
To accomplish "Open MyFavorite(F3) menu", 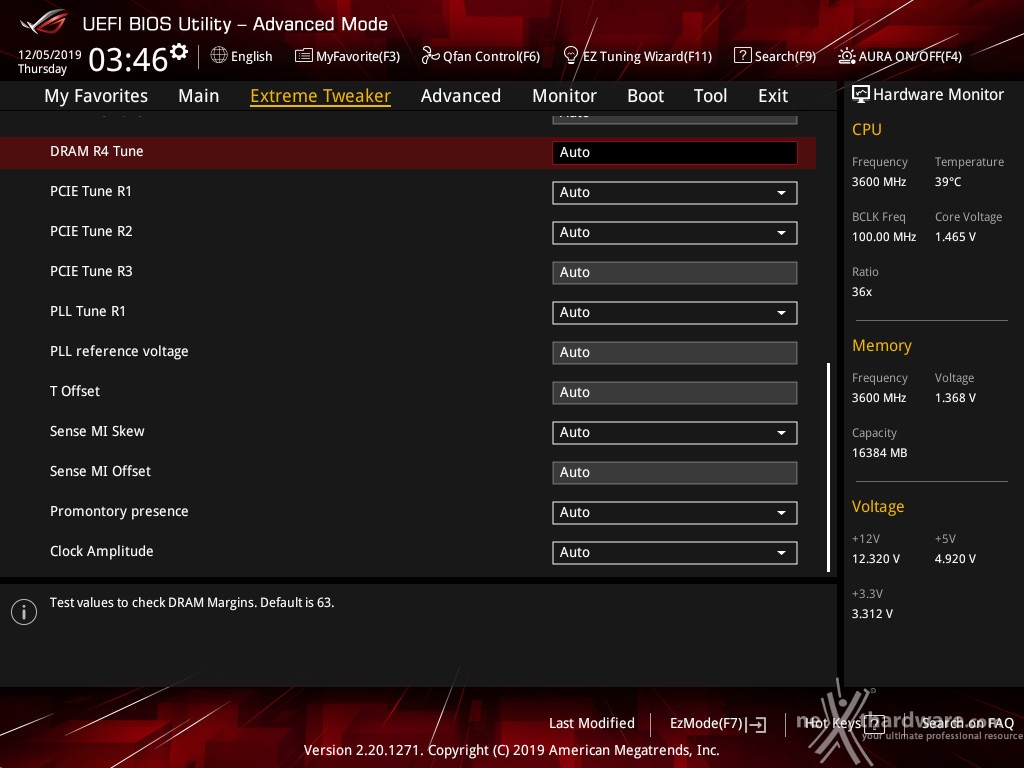I will coord(358,56).
